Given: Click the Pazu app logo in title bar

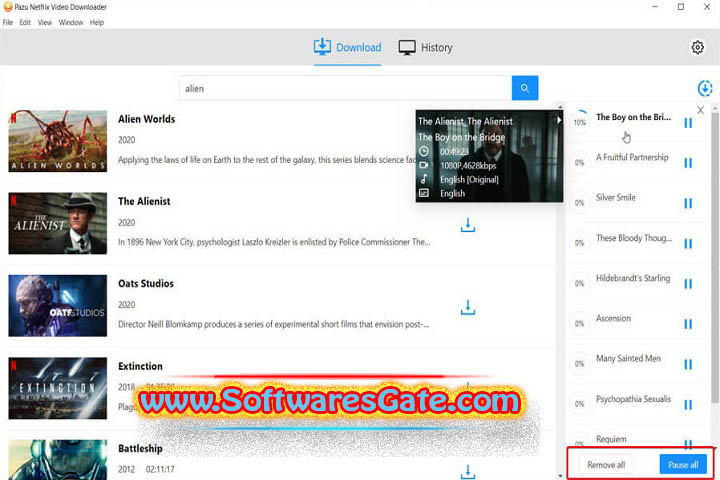Looking at the screenshot, I should pos(7,7).
